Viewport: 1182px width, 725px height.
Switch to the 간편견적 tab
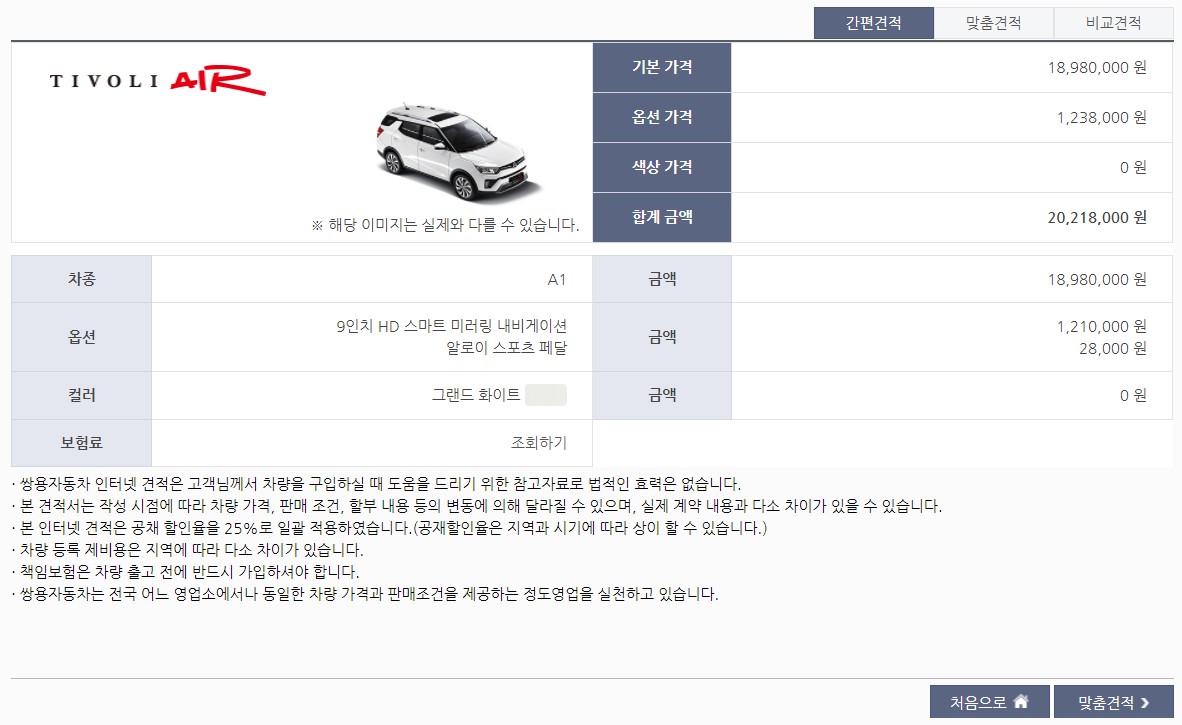click(874, 23)
